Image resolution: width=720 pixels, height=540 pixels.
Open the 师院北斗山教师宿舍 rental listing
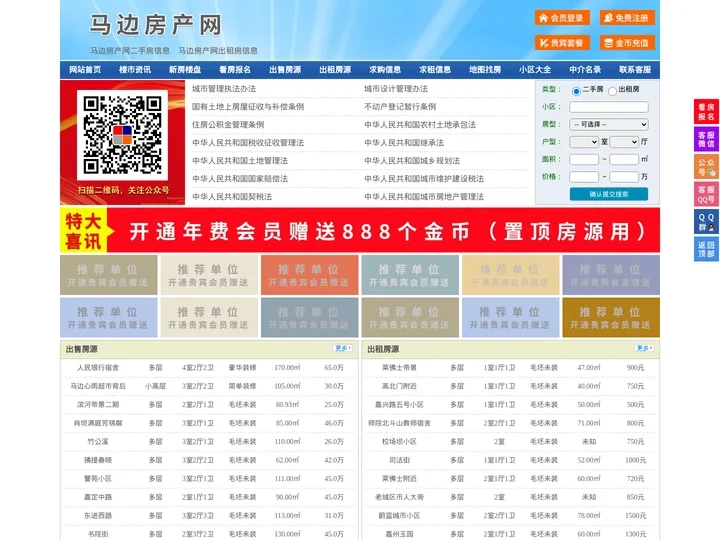click(399, 423)
